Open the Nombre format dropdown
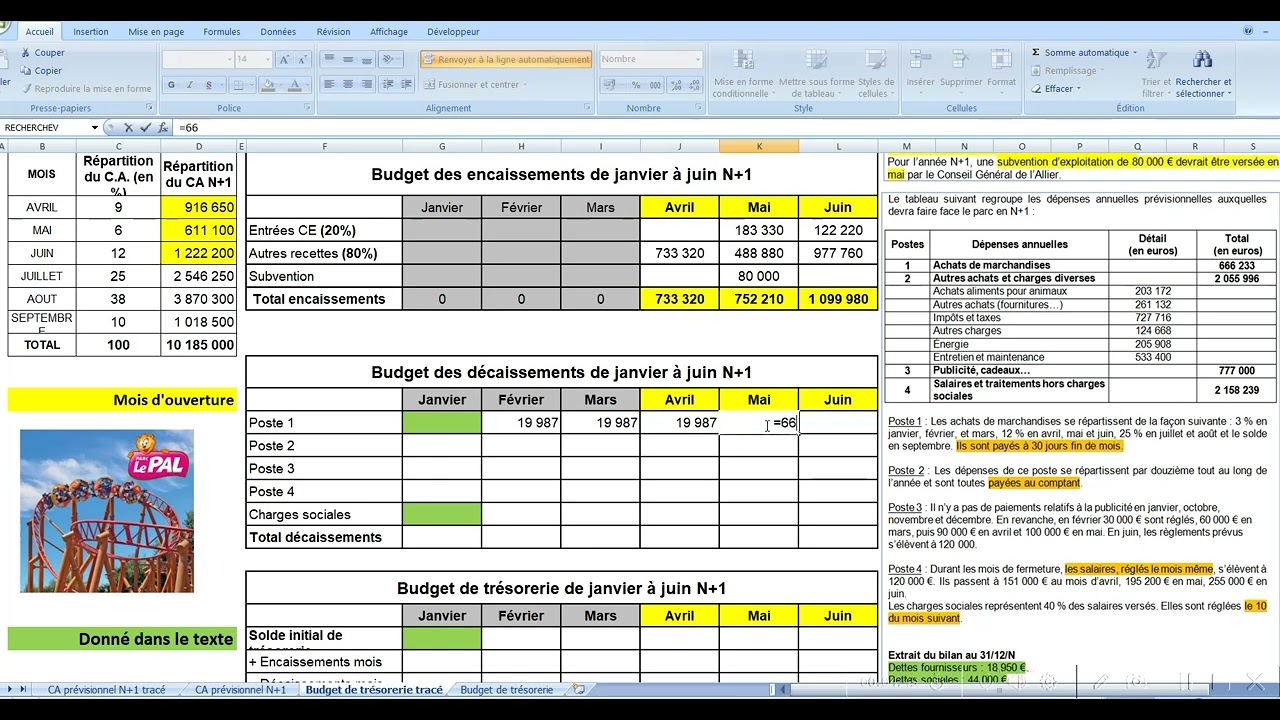The height and width of the screenshot is (720, 1280). point(697,59)
